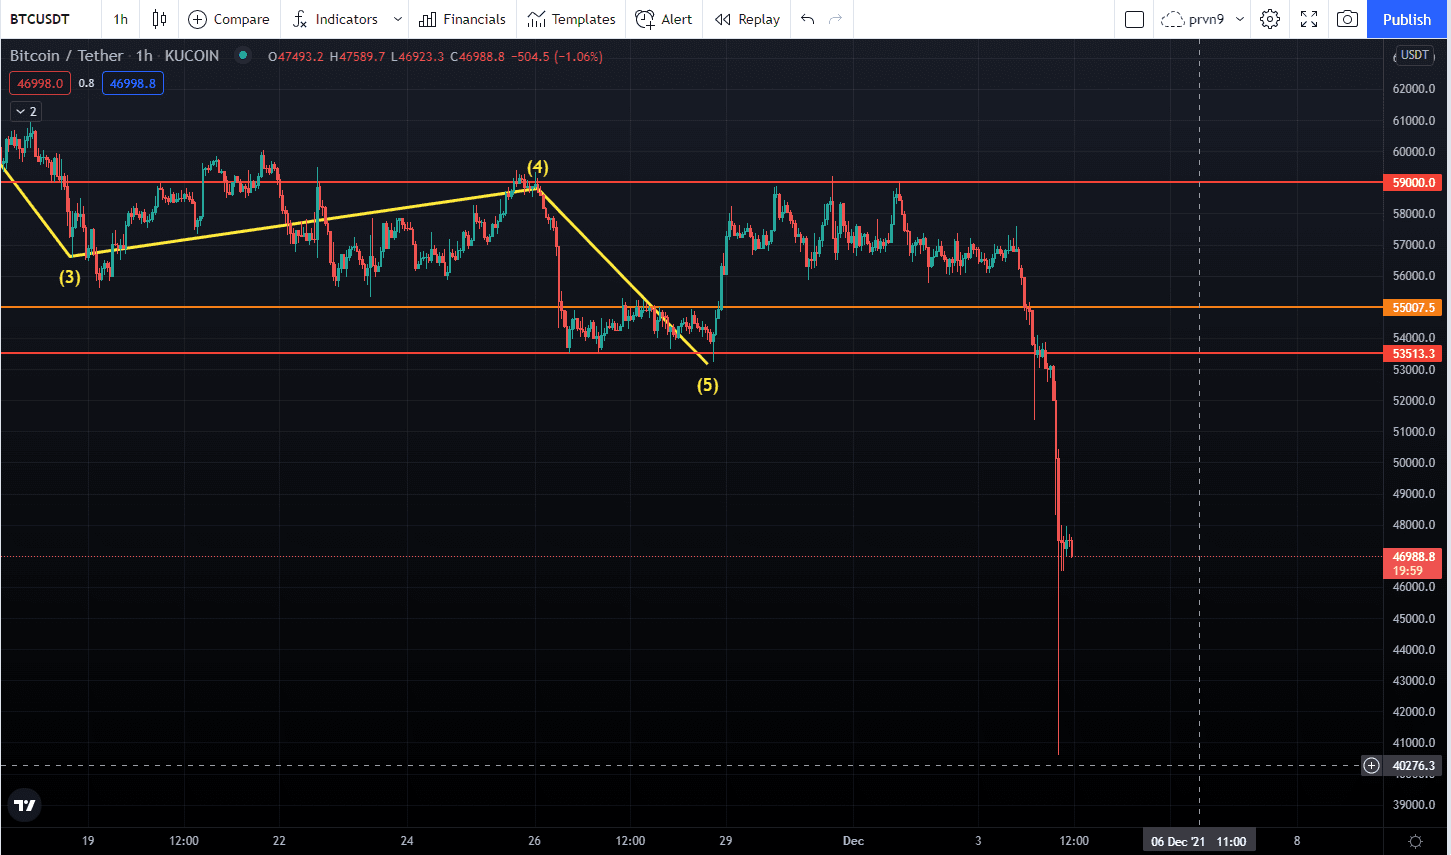Click the Compare symbol plus icon
Screen dimensions: 1451x855
click(198, 19)
